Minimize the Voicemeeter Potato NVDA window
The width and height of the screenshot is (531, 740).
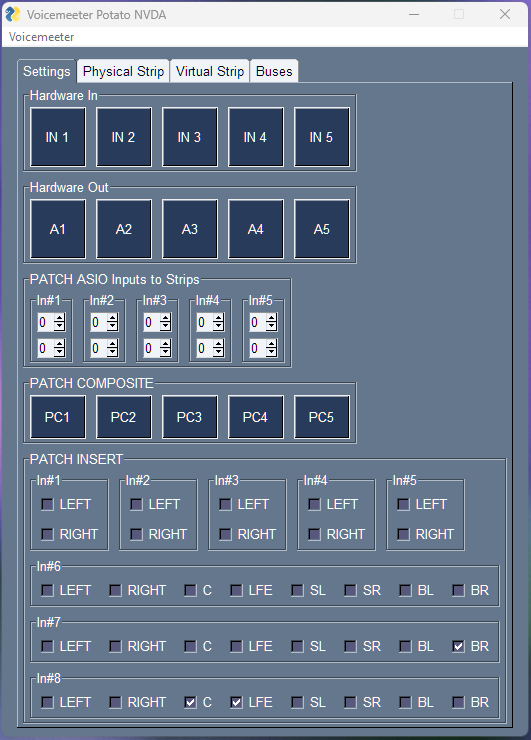(x=414, y=15)
